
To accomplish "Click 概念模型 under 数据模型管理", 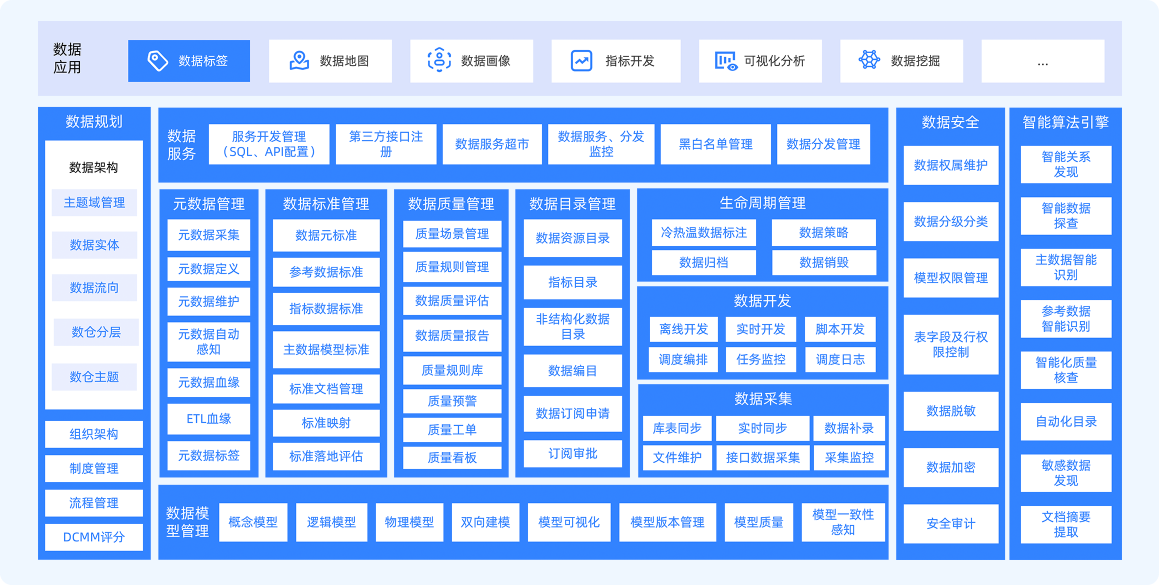I will click(x=255, y=521).
